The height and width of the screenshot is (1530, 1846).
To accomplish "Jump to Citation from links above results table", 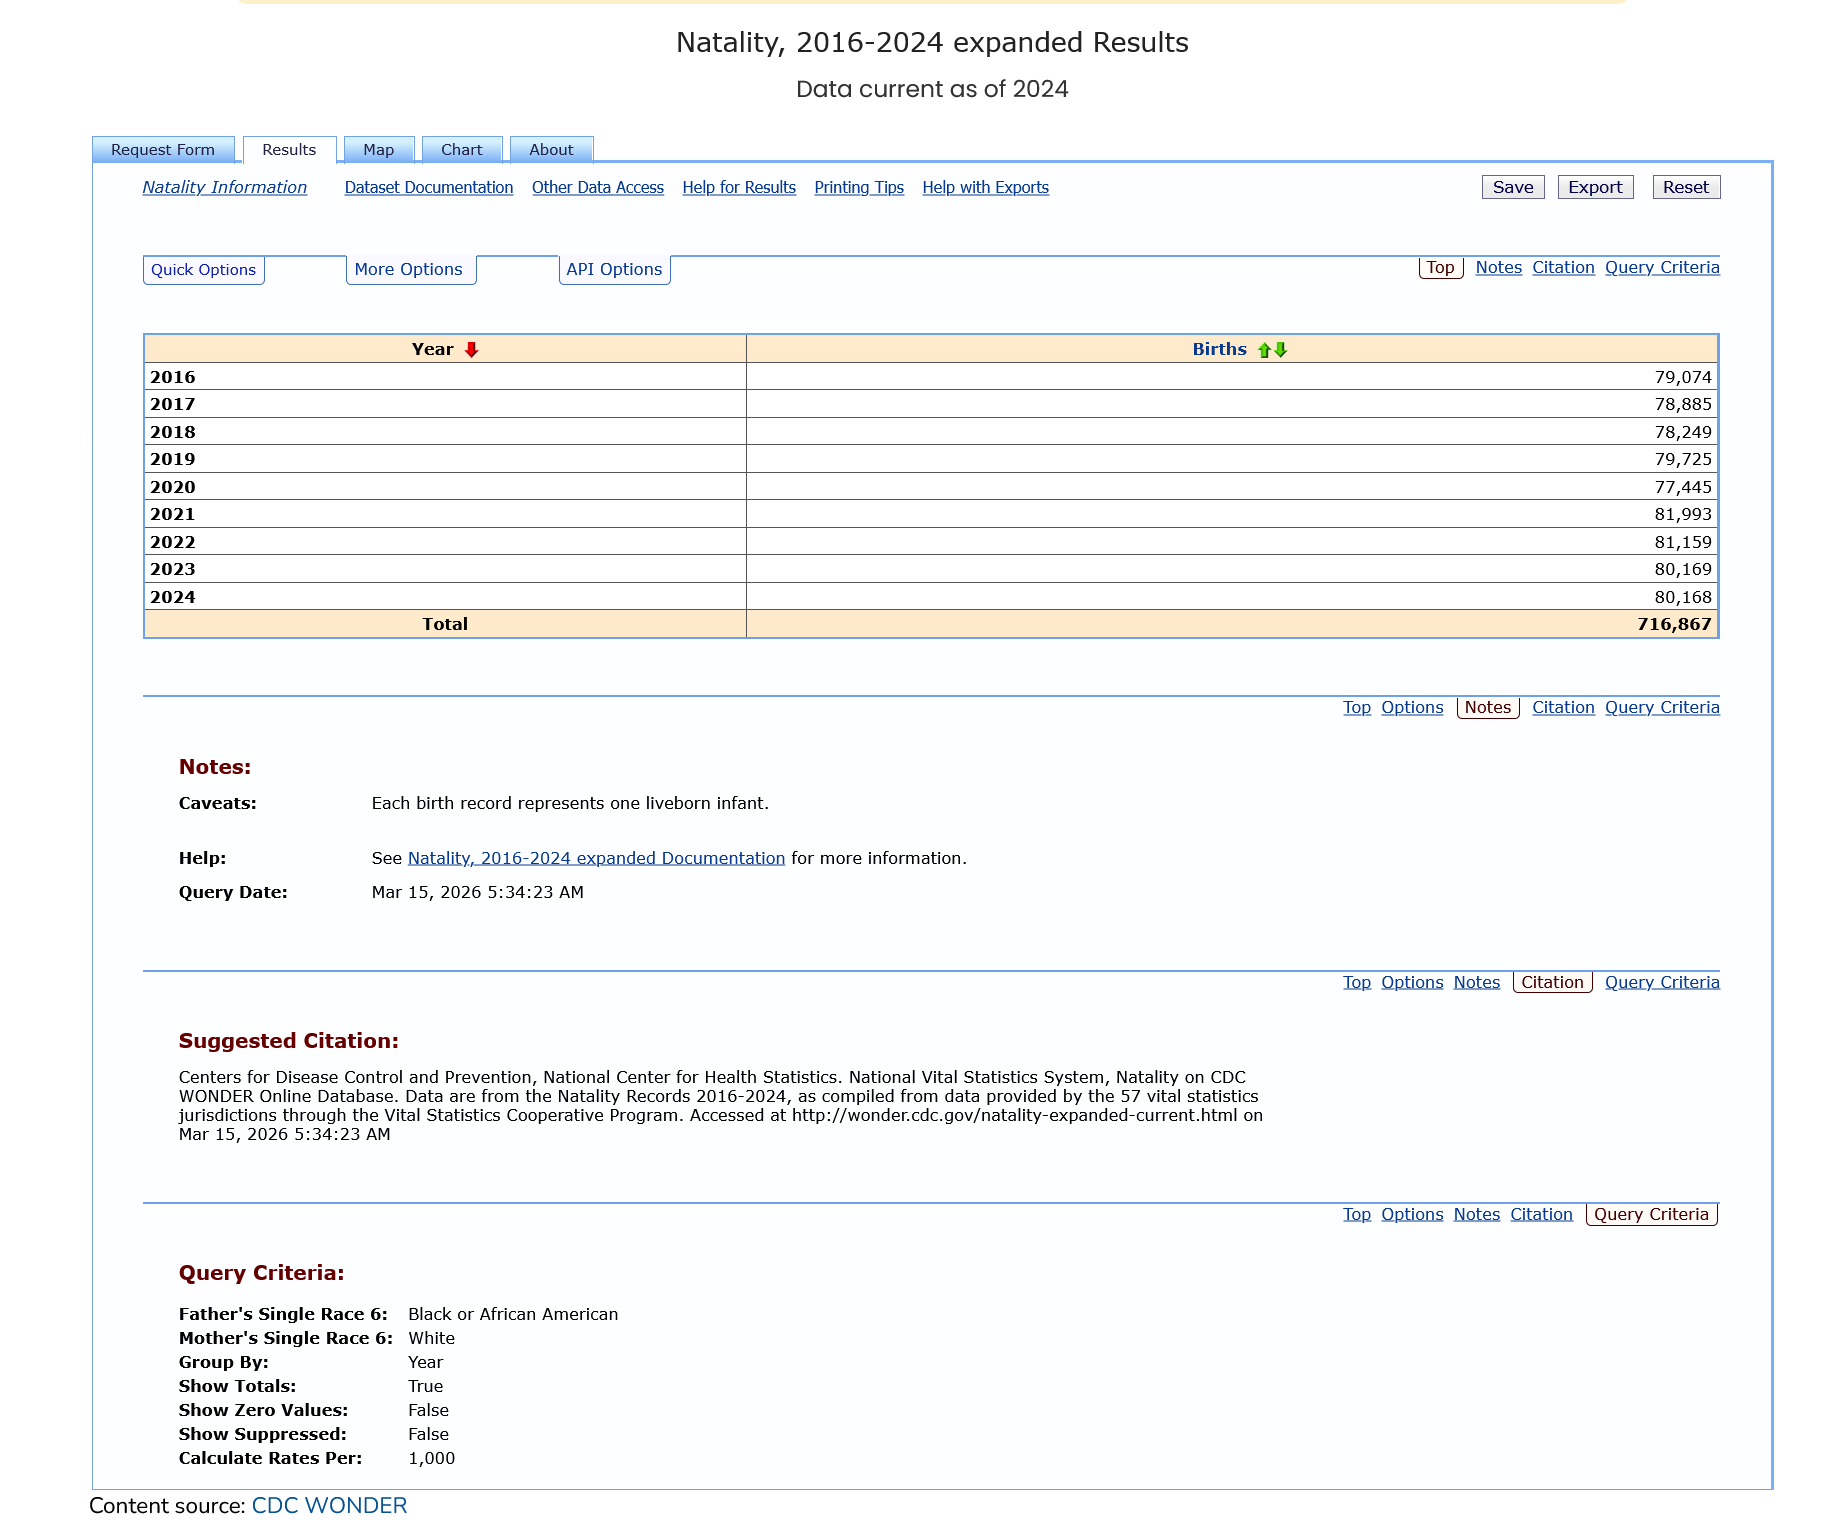I will [x=1563, y=267].
